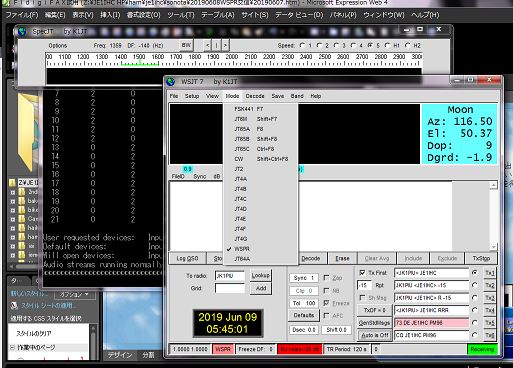This screenshot has height=368, width=513.
Task: Toggle the Tx First checkbox
Action: click(363, 273)
